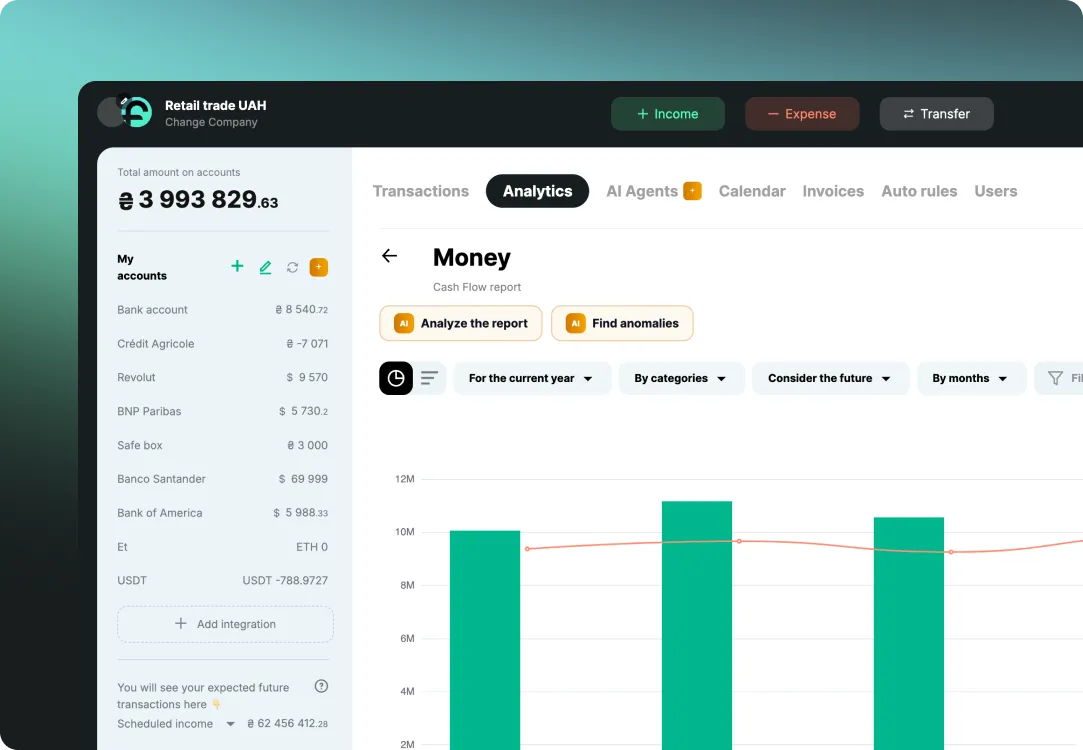Click the Income button
This screenshot has height=750, width=1083.
coord(668,114)
